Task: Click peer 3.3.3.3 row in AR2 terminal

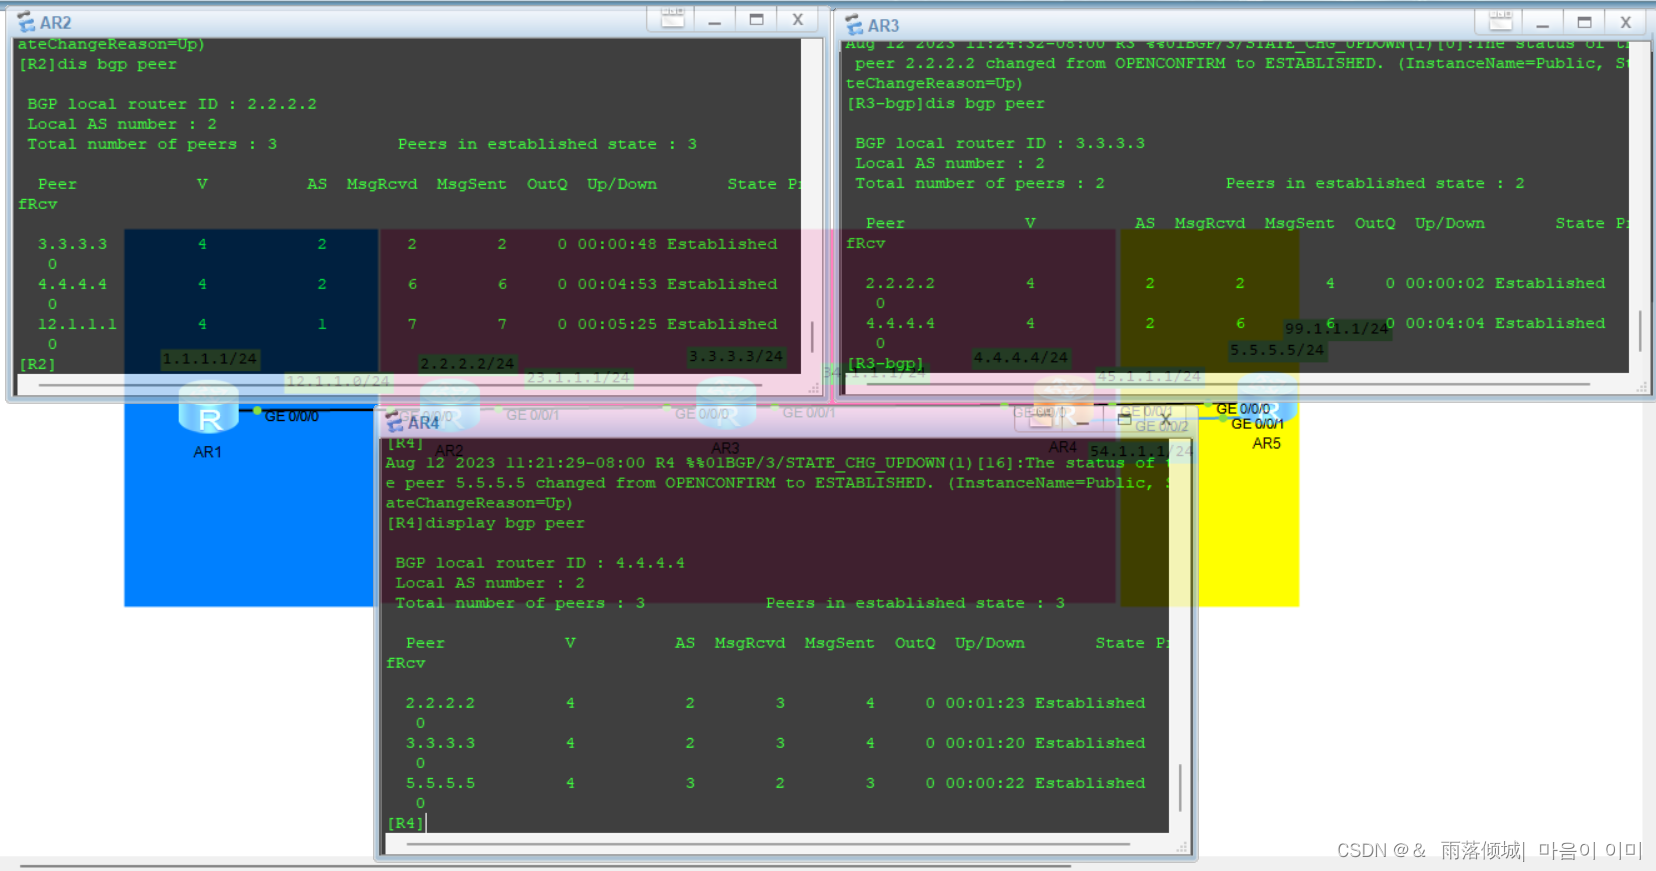Action: (x=407, y=244)
